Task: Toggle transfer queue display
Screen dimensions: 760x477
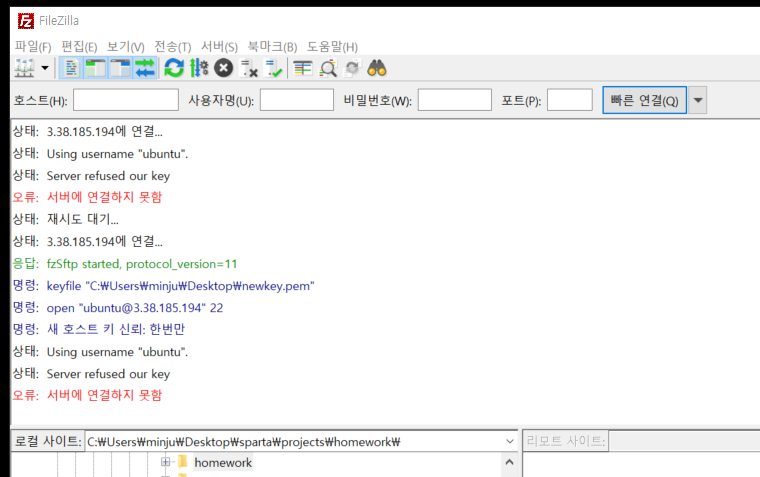Action: pos(144,68)
